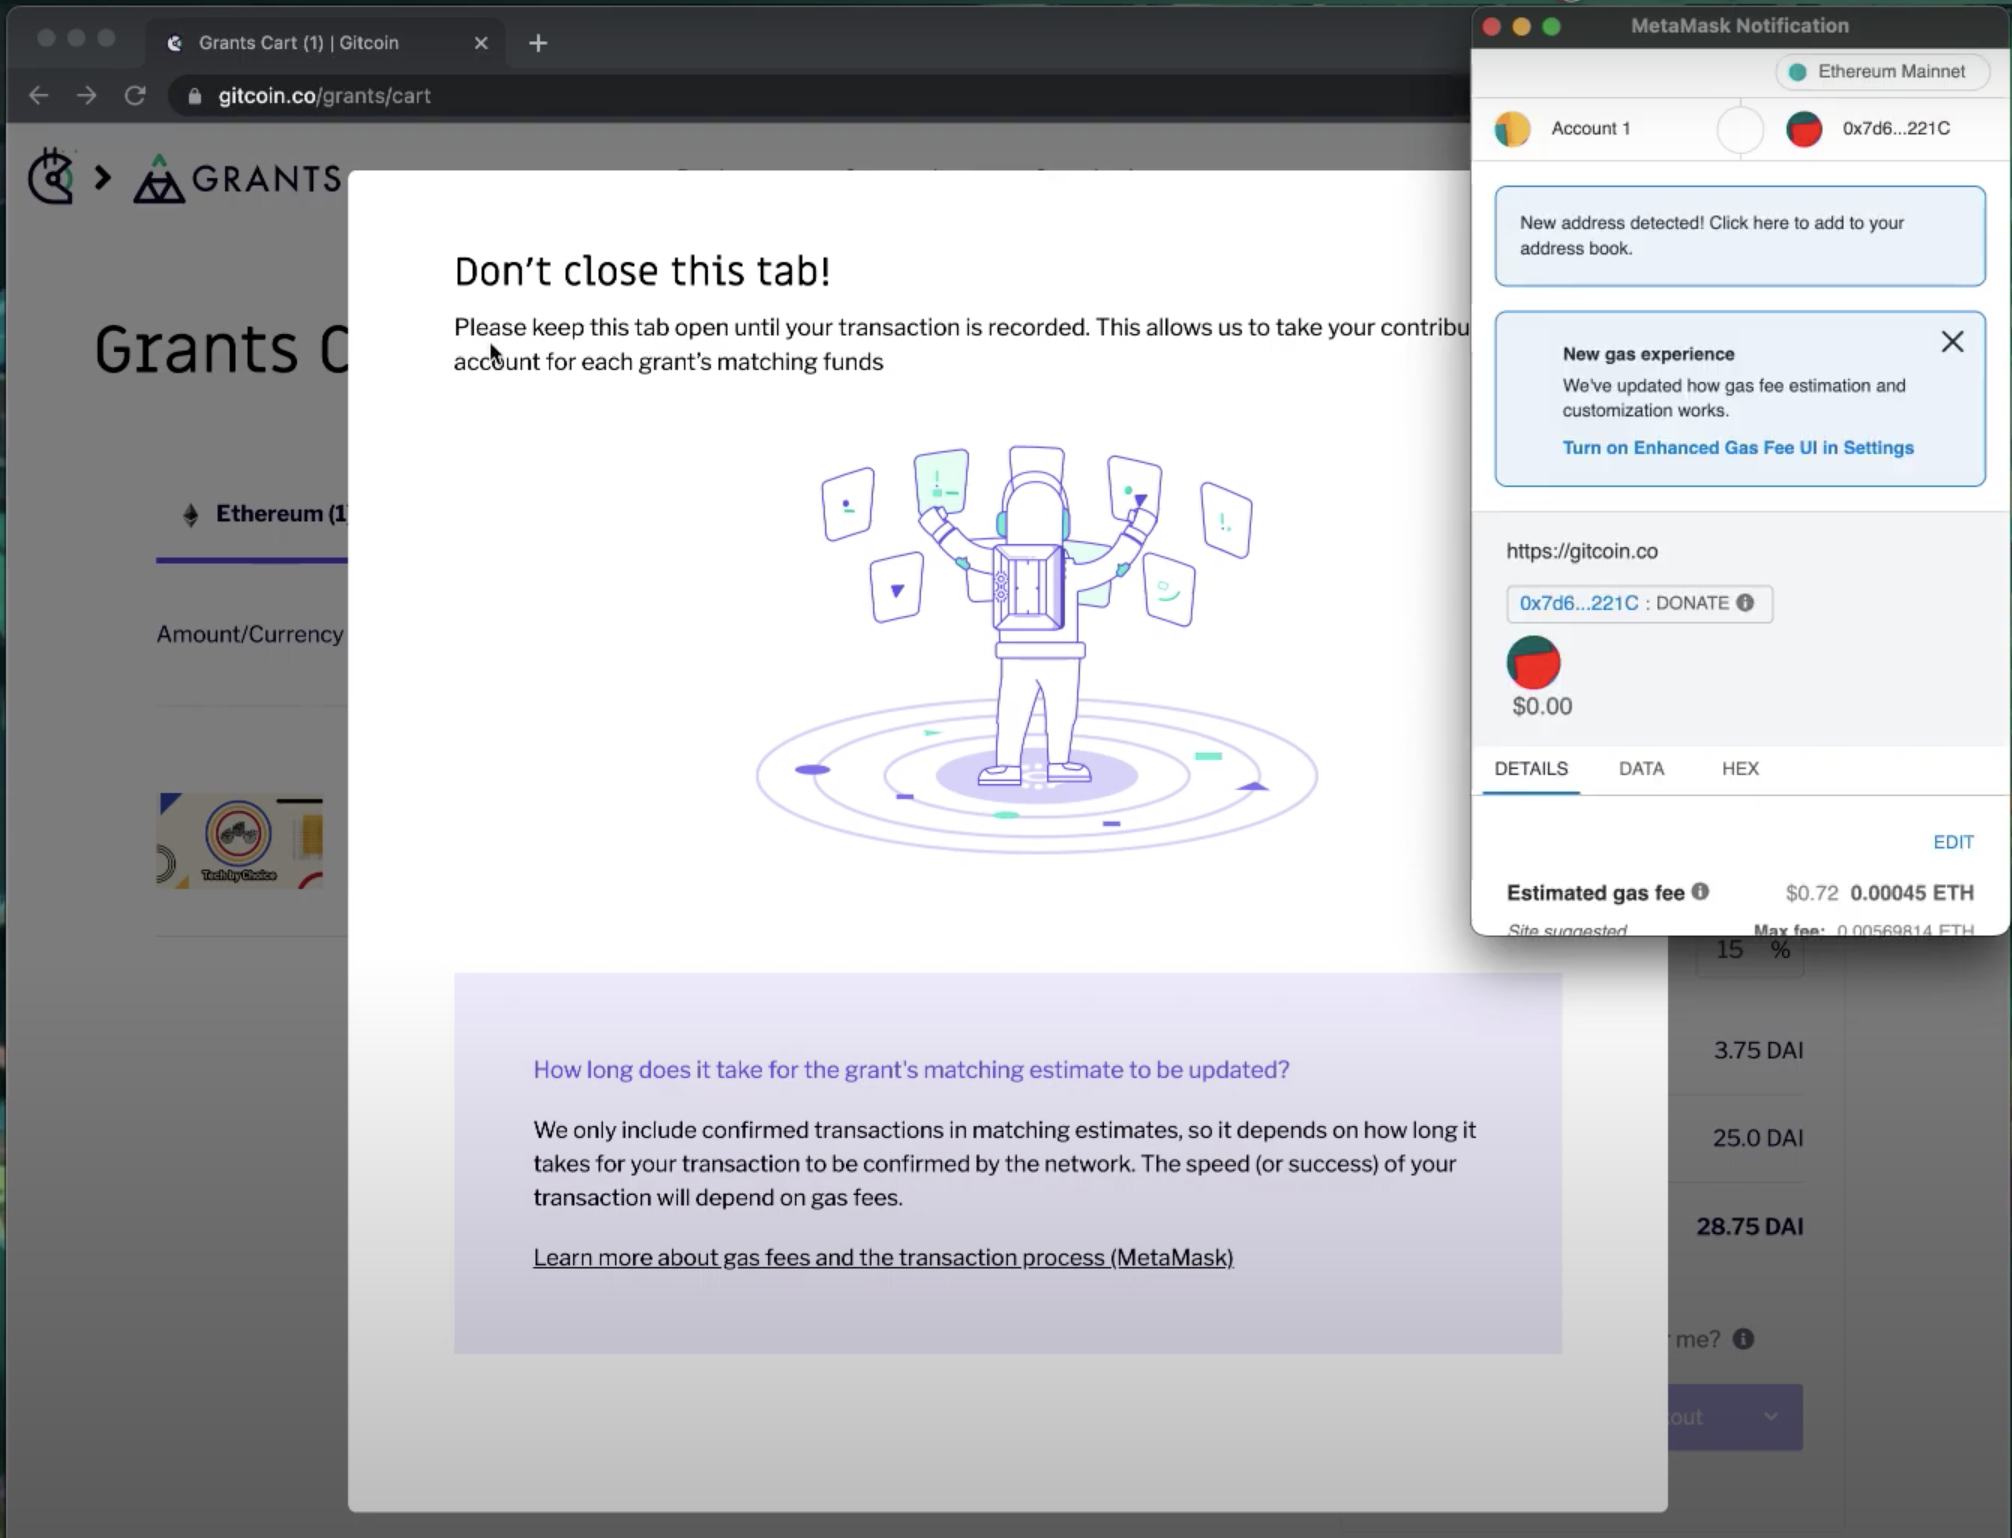Open the Ethereum Mainnet network selector
The image size is (2012, 1538).
(x=1880, y=72)
